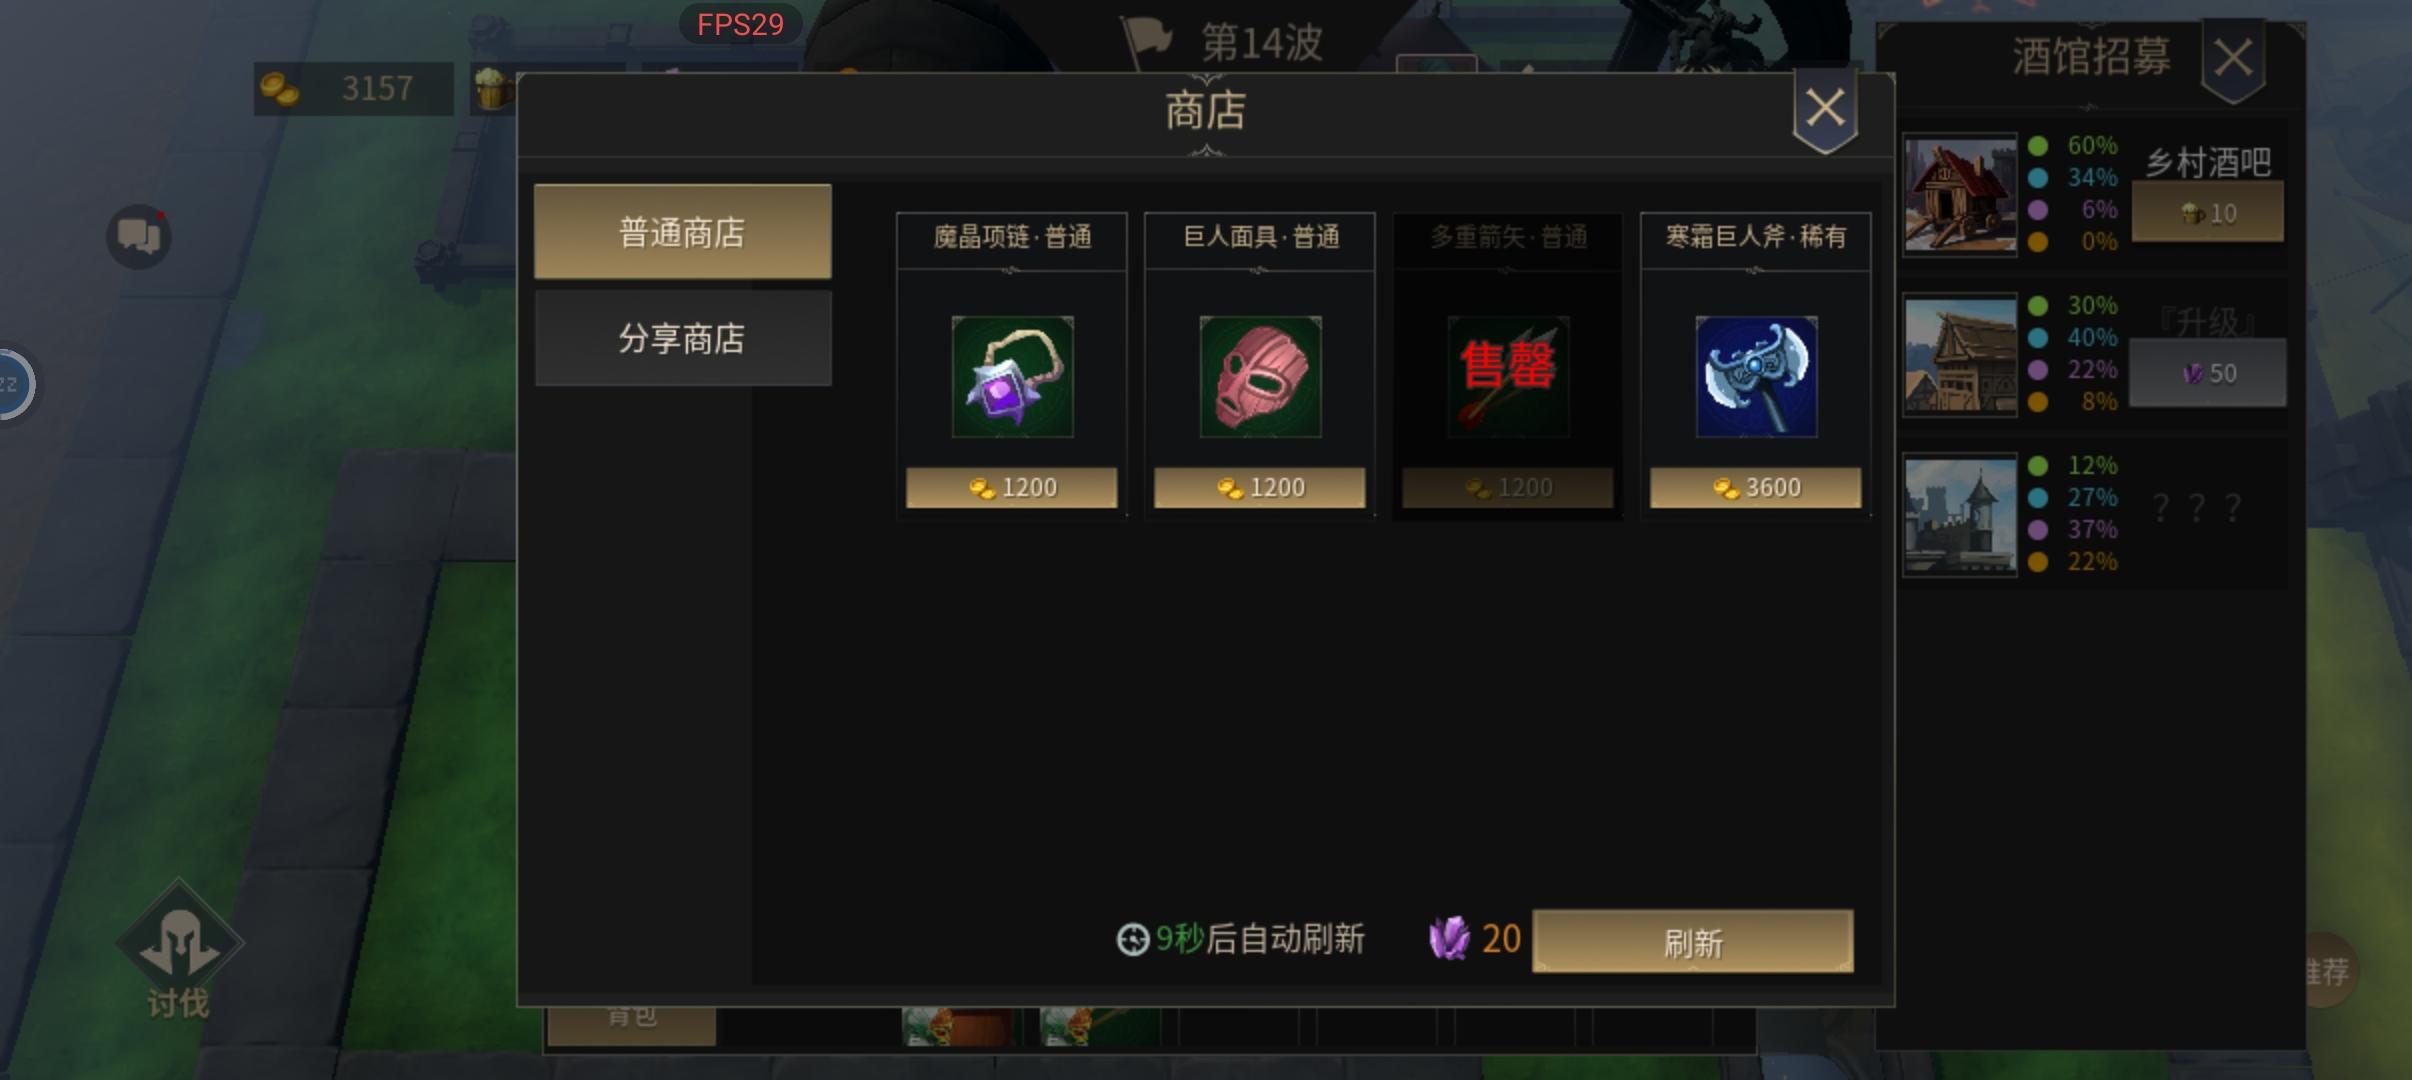
Task: Select the castle tavern thumbnail
Action: 1959,515
